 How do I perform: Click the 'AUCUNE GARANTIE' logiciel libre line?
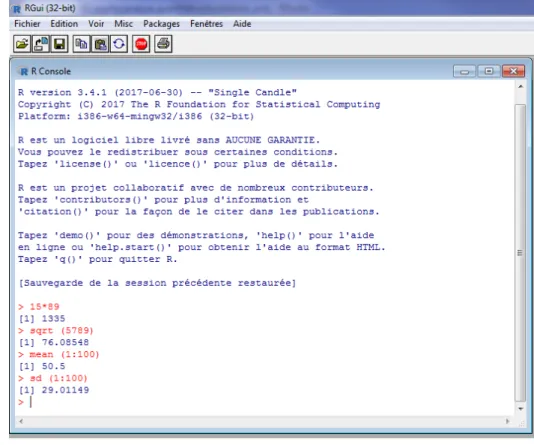click(169, 140)
